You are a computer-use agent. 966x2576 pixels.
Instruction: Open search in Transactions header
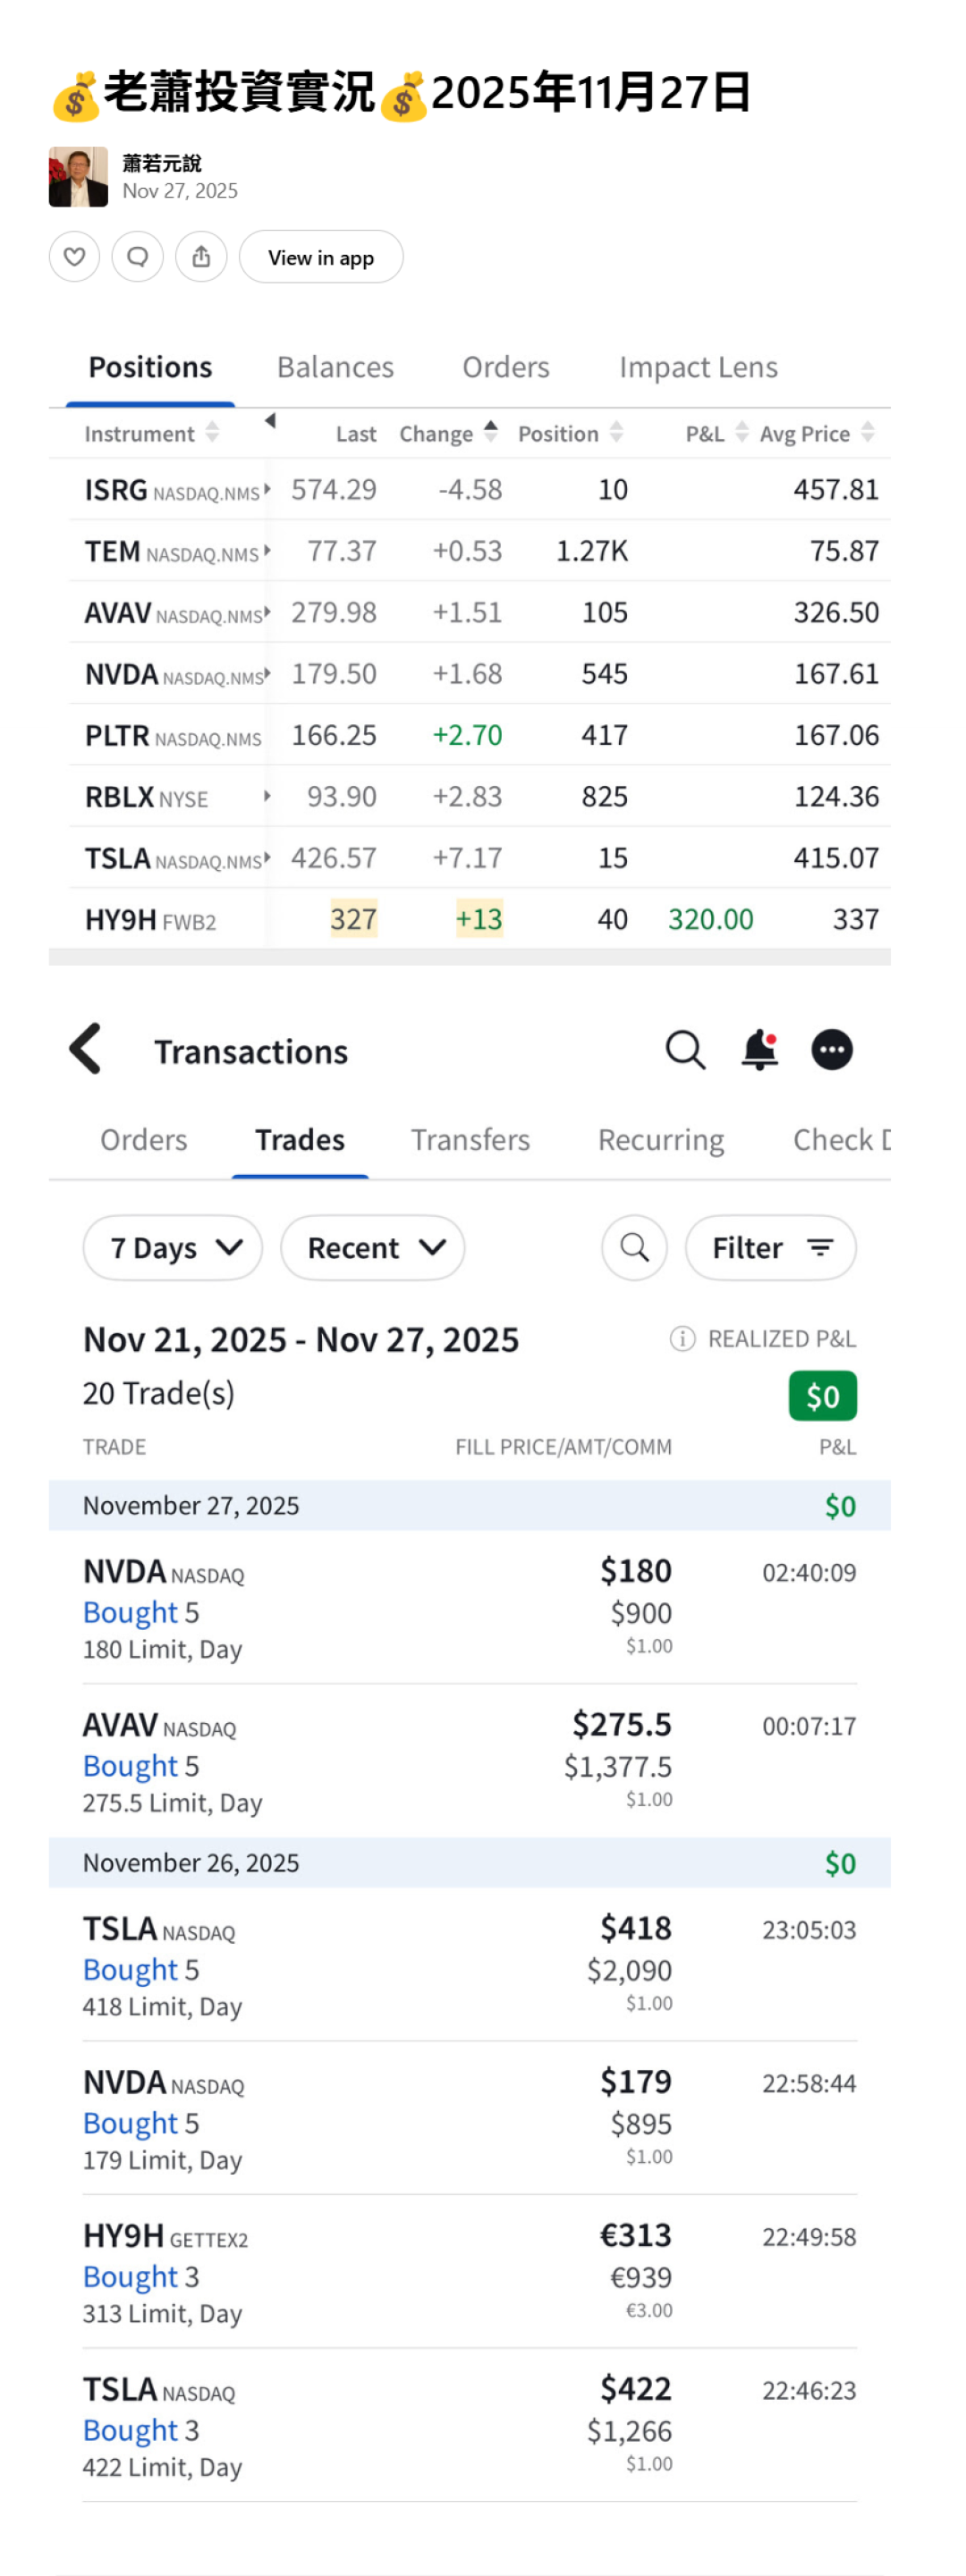coord(685,1050)
